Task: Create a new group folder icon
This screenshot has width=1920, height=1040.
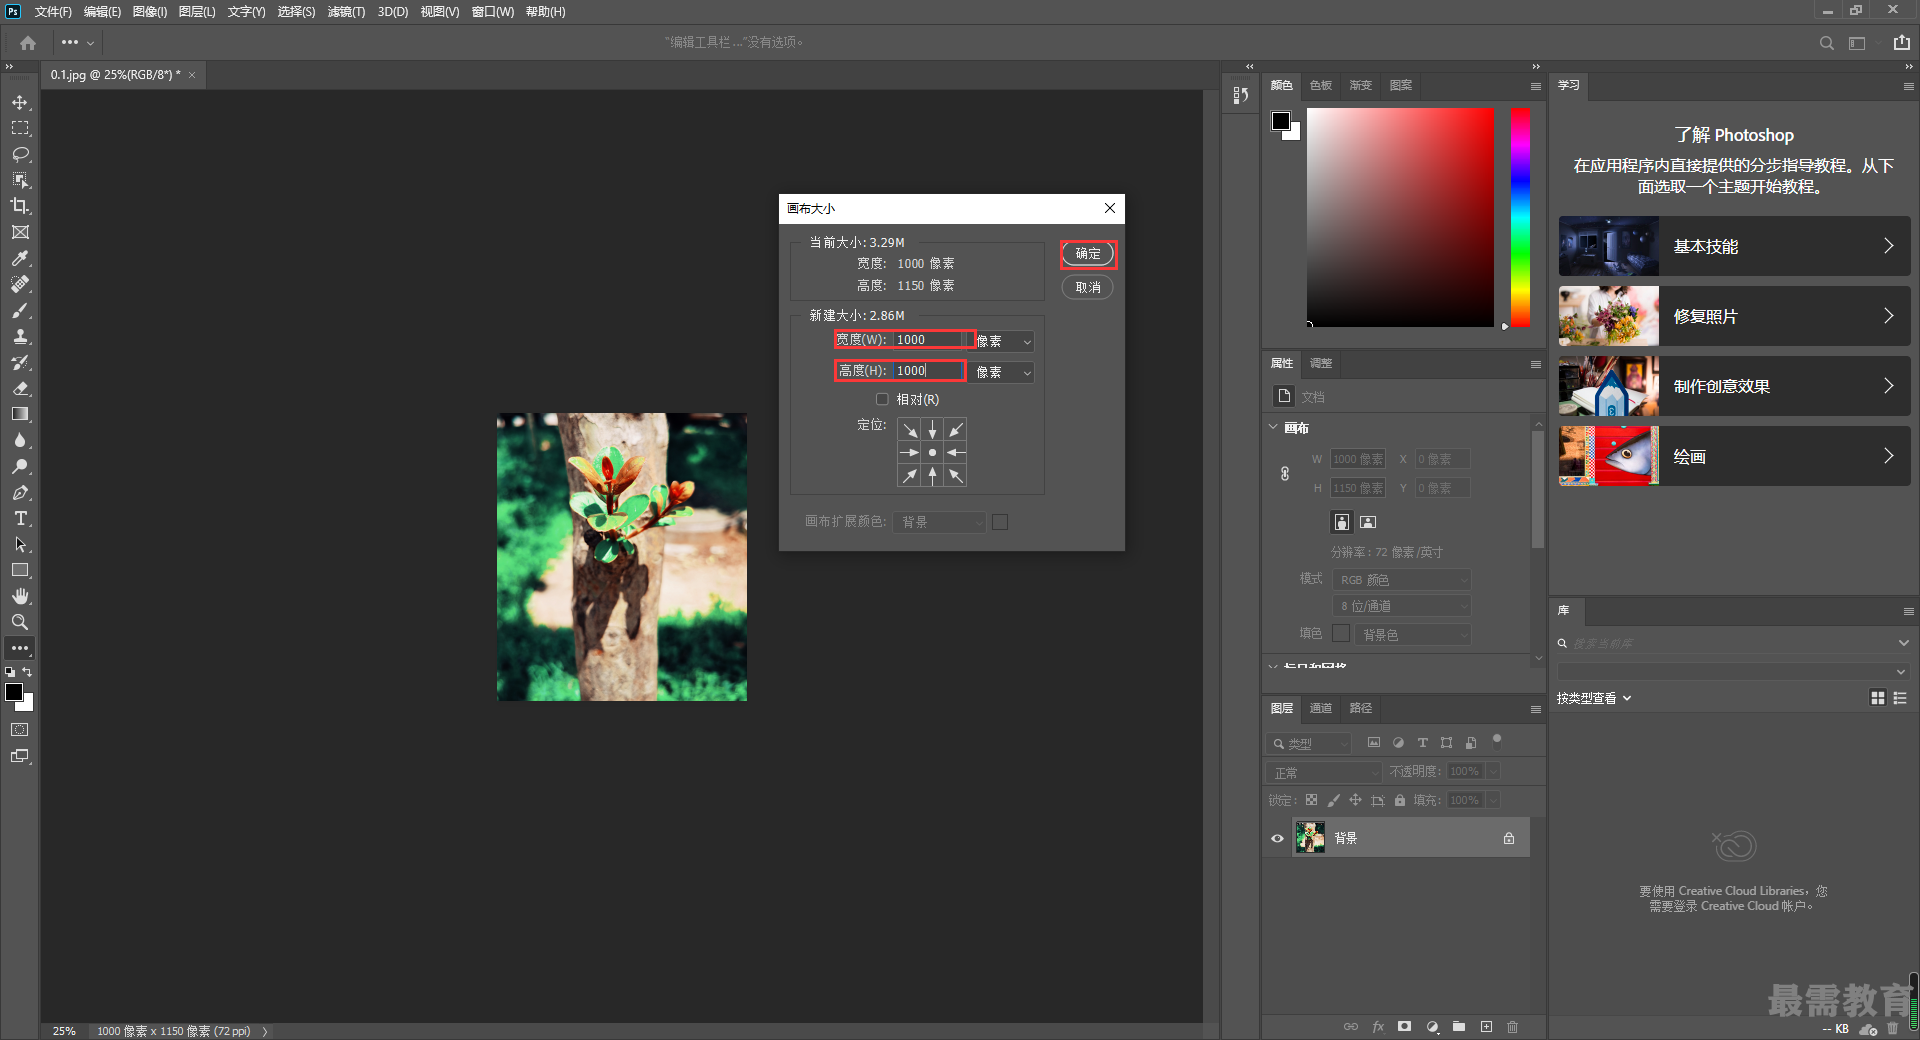Action: click(x=1459, y=1027)
